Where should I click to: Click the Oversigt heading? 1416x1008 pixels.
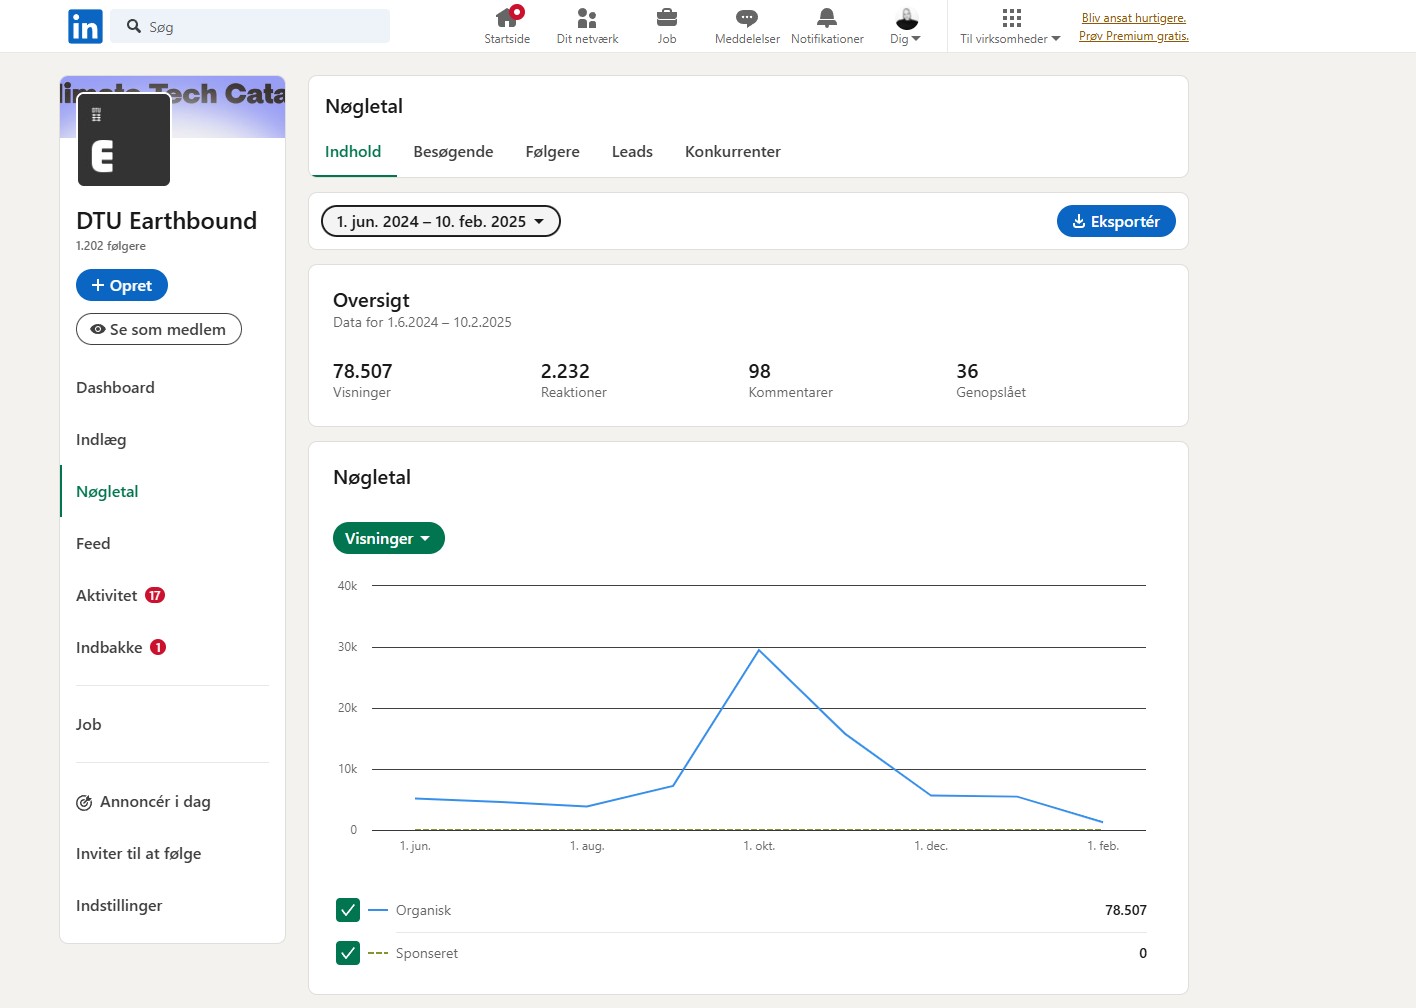click(x=371, y=300)
